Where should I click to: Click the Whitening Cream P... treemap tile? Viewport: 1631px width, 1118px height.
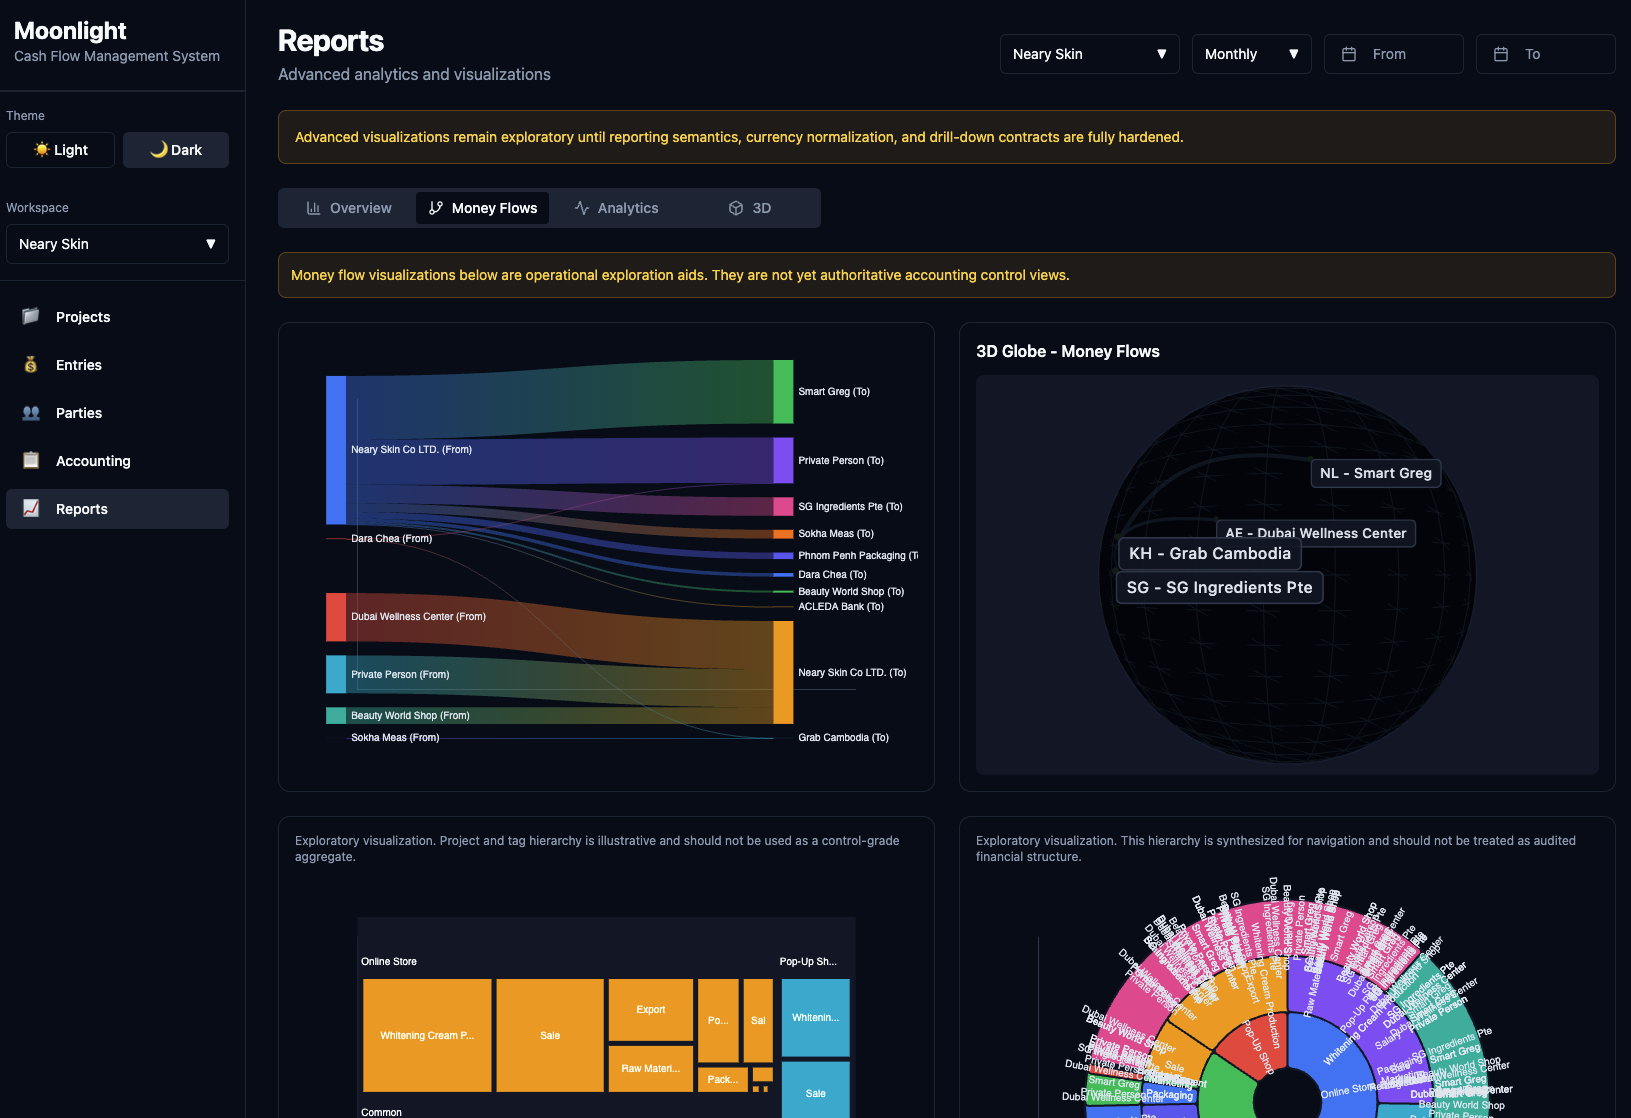click(427, 1035)
